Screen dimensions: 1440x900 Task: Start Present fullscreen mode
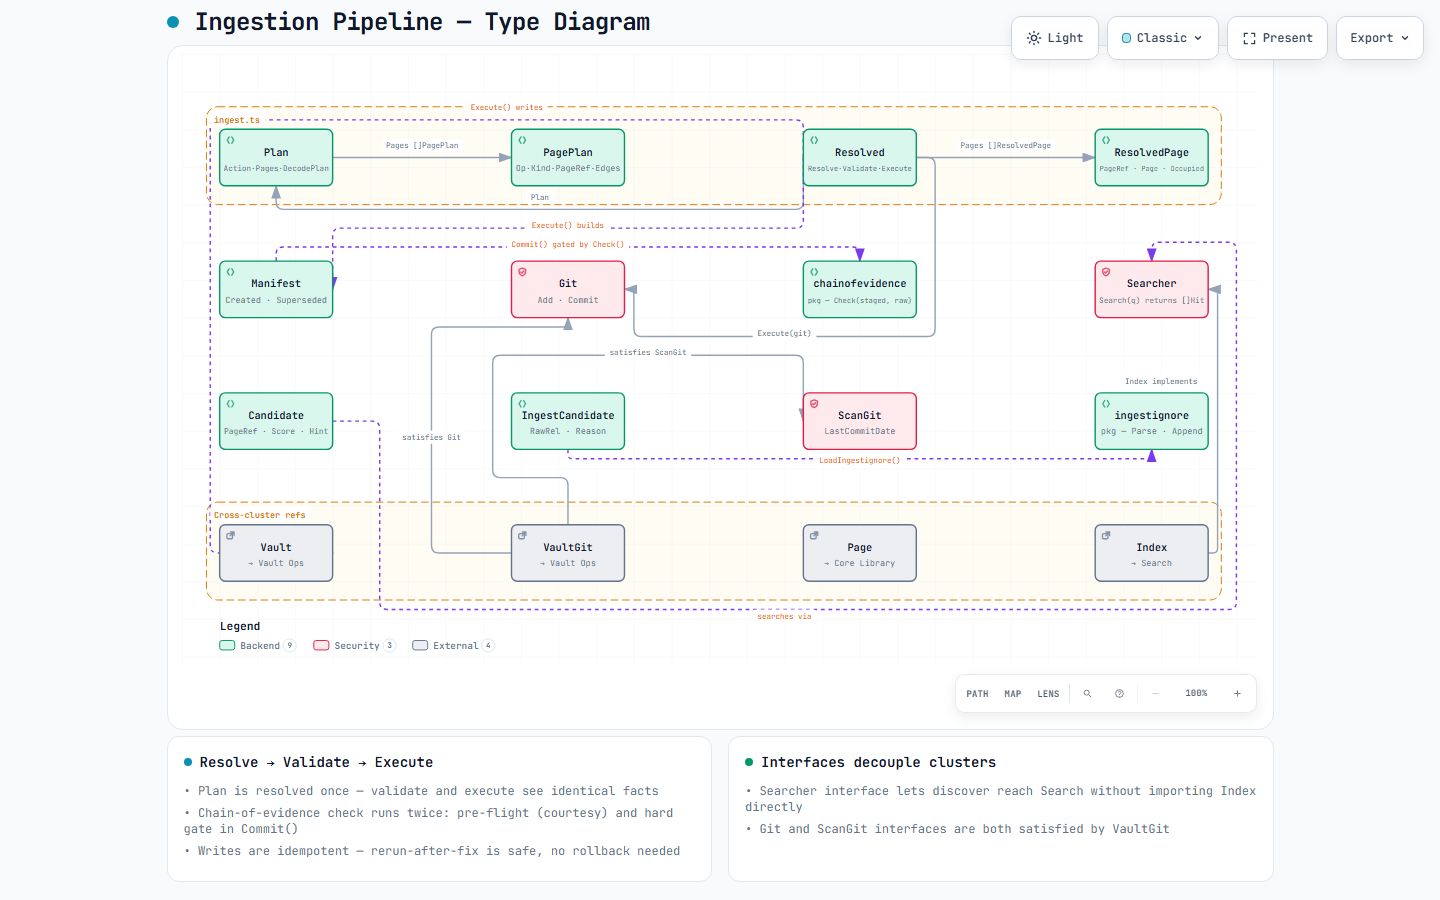point(1278,38)
